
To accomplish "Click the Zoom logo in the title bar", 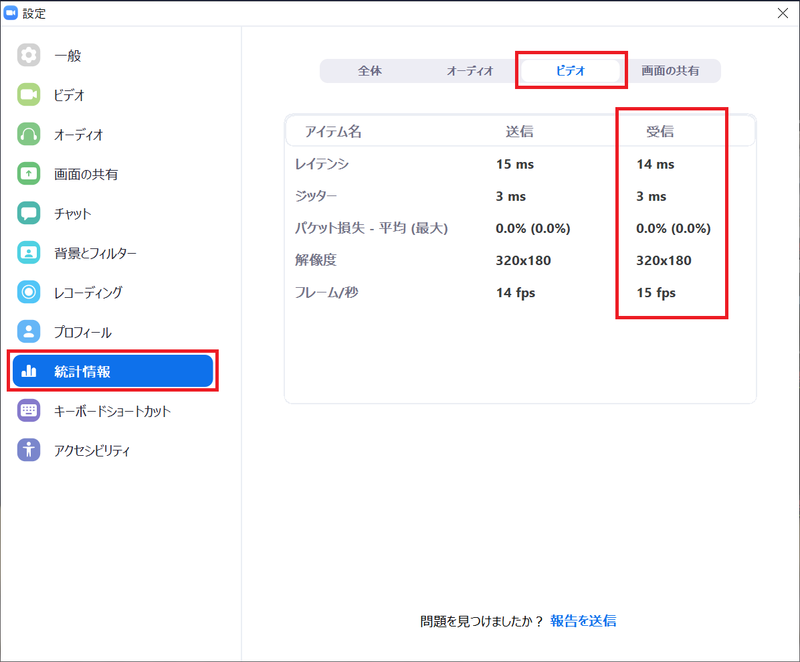I will point(11,13).
